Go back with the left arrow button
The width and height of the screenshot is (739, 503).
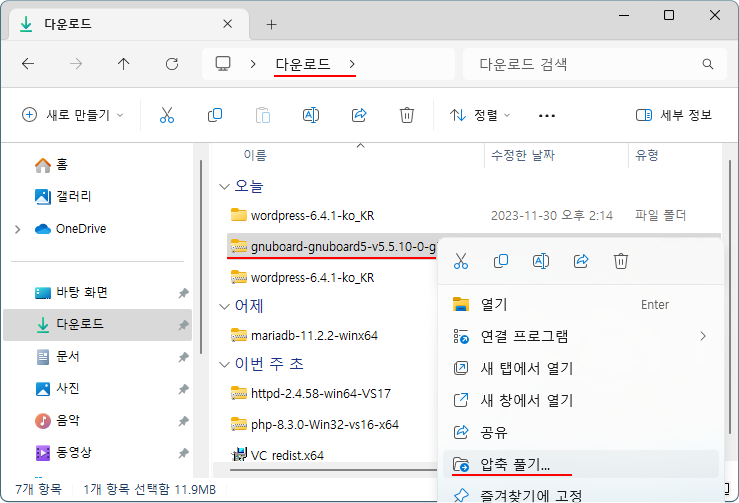click(28, 64)
